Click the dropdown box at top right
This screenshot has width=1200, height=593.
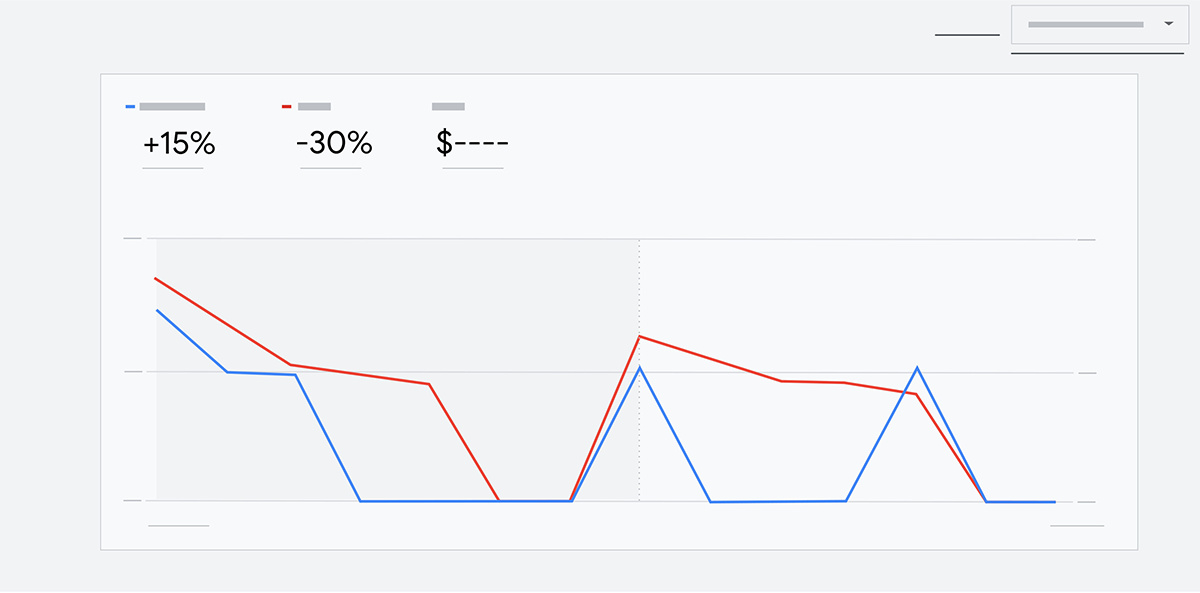(1100, 25)
